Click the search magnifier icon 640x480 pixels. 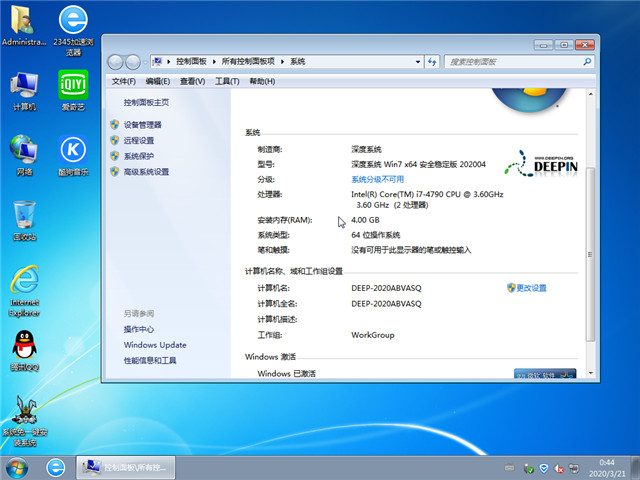[x=587, y=62]
